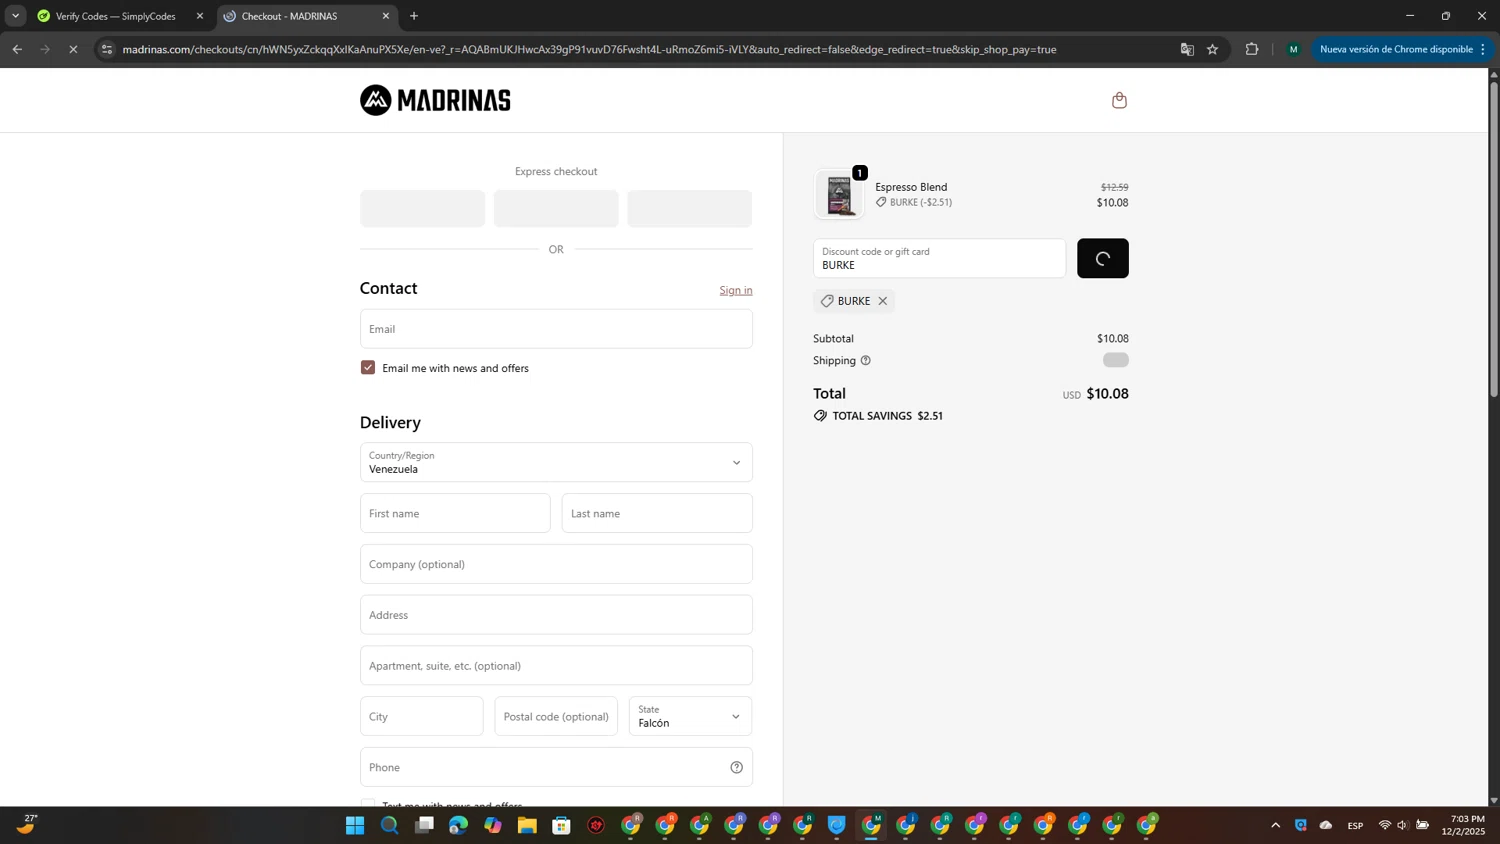The width and height of the screenshot is (1500, 844).
Task: Focus the Phone field
Action: (556, 767)
